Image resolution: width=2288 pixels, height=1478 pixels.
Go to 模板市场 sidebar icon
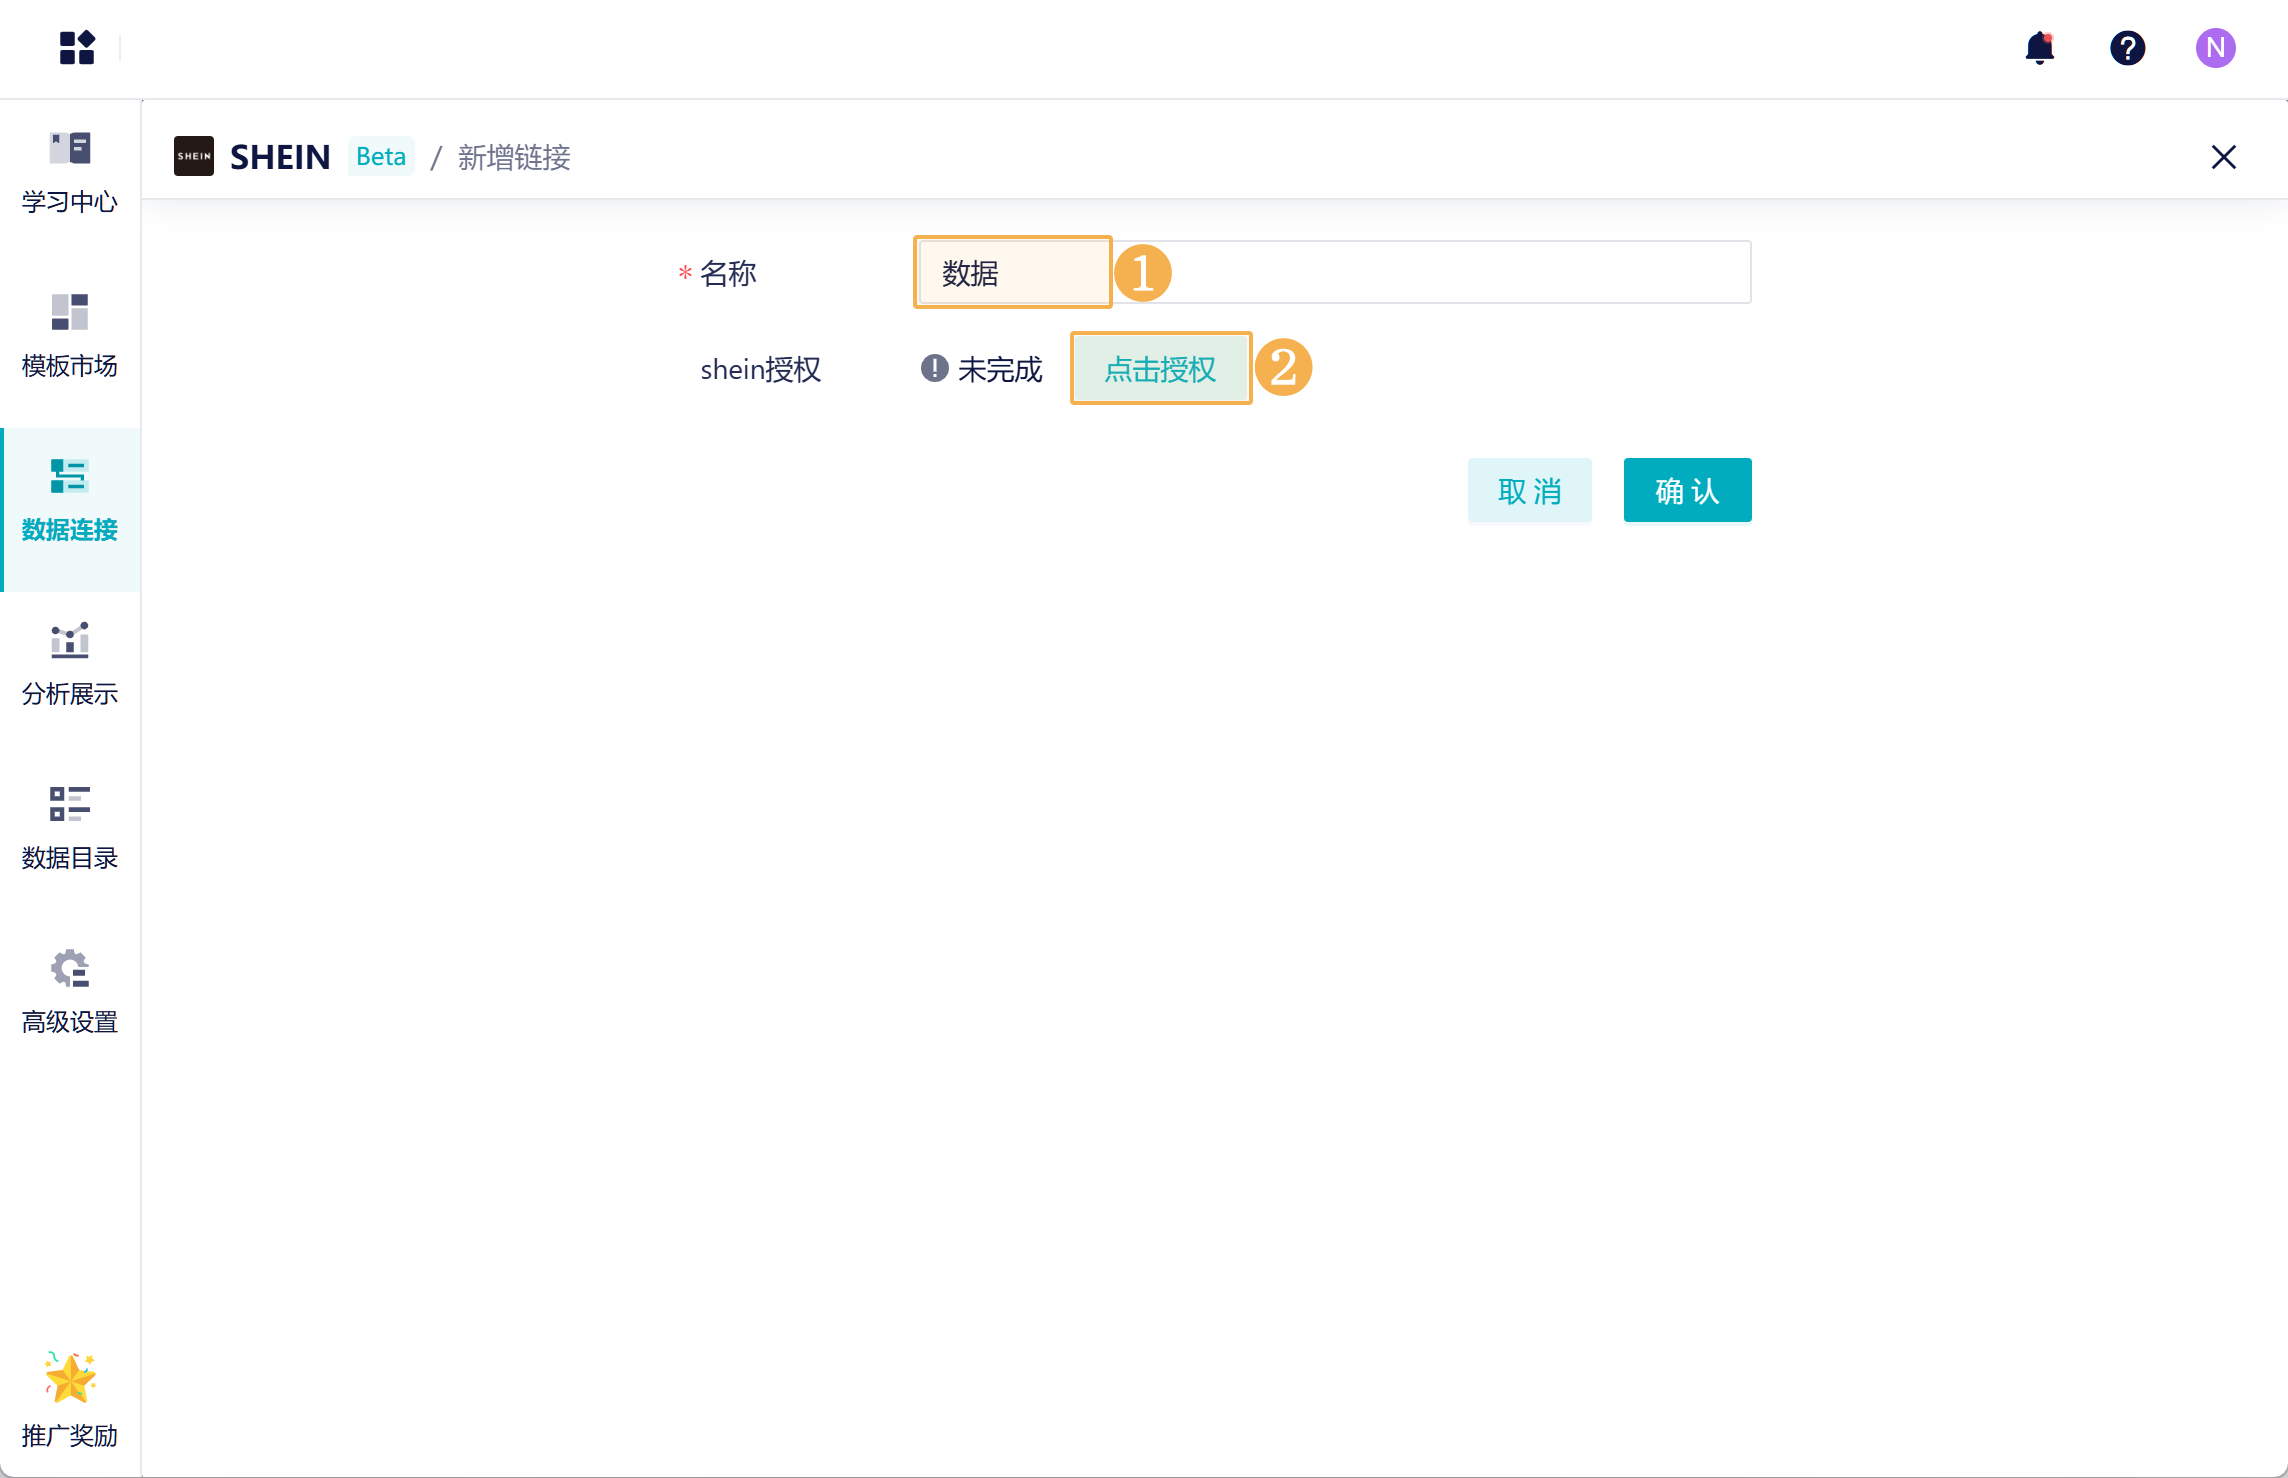tap(70, 336)
